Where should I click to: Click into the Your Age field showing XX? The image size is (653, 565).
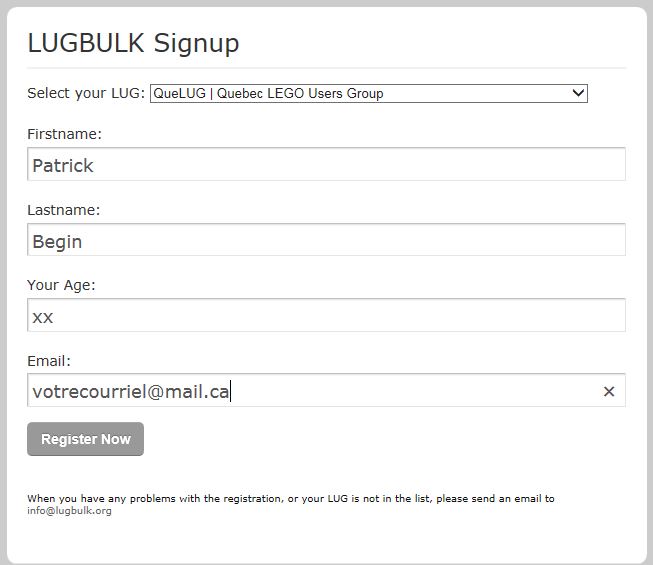326,316
